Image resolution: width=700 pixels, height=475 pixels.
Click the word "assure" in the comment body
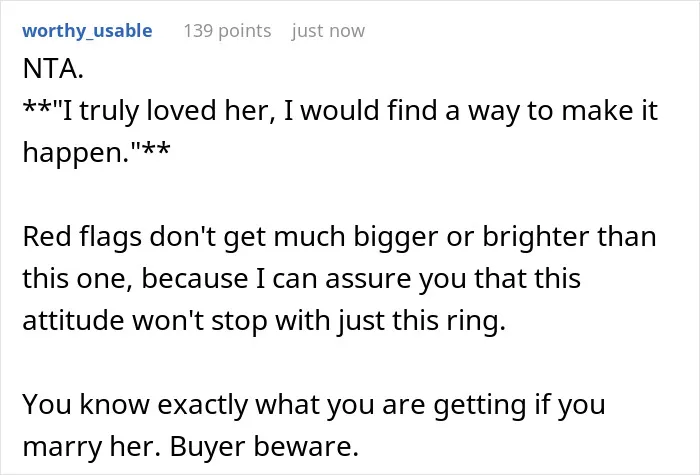click(x=368, y=279)
